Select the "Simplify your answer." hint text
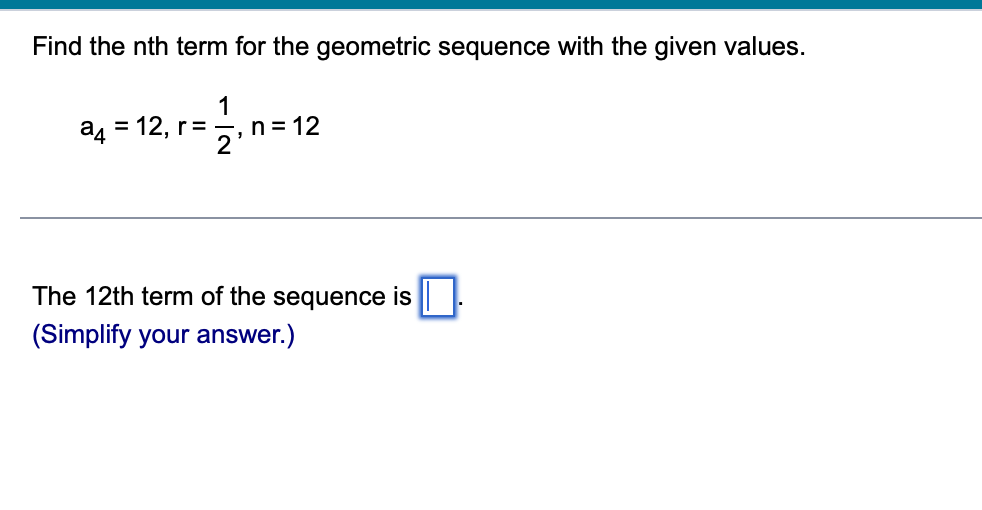982x510 pixels. point(163,335)
